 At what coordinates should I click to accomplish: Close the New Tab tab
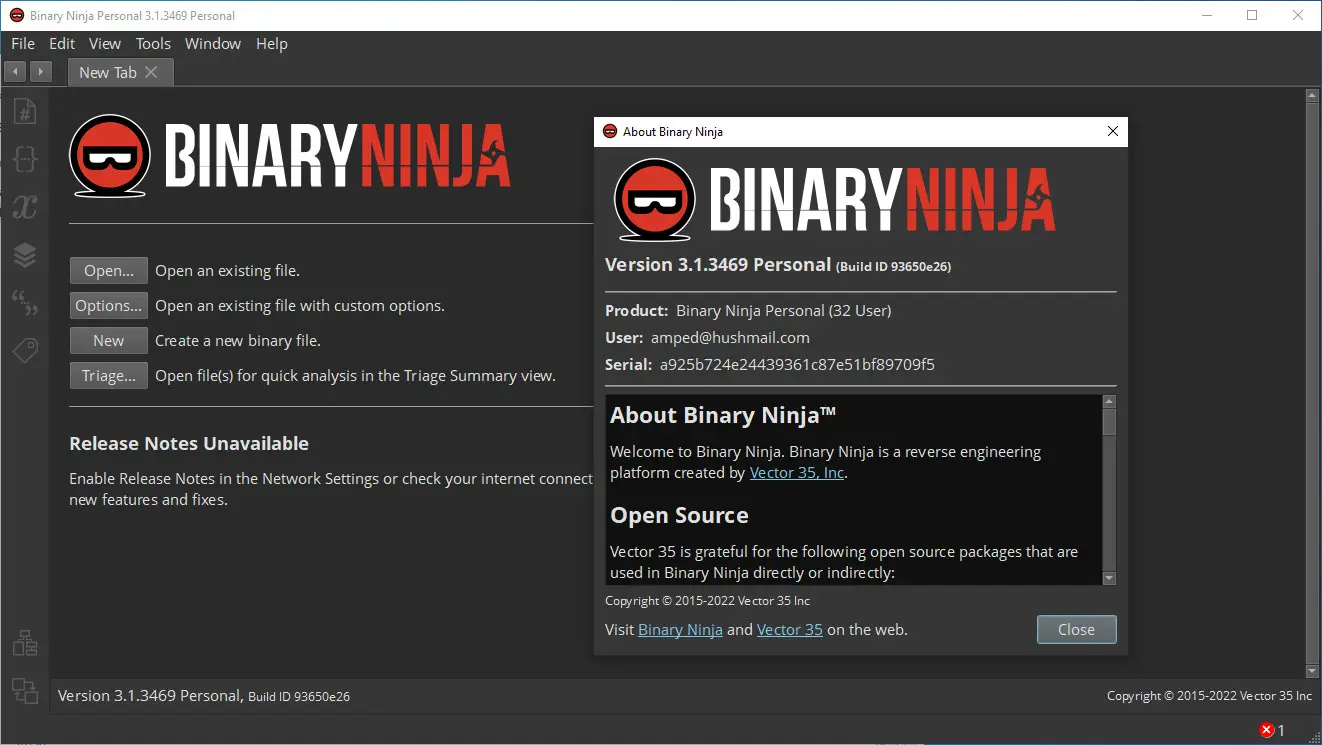coord(151,72)
